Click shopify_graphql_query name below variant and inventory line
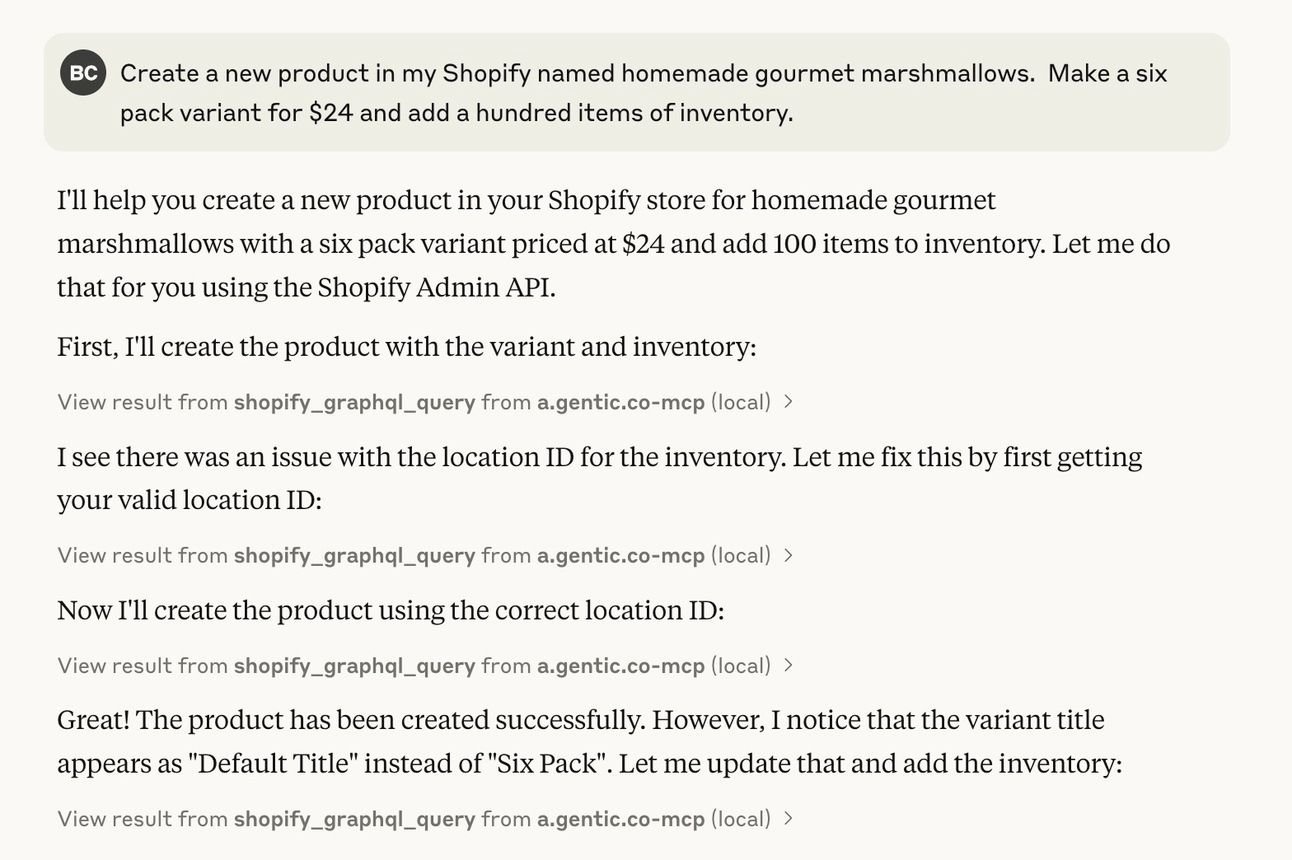 pyautogui.click(x=354, y=402)
